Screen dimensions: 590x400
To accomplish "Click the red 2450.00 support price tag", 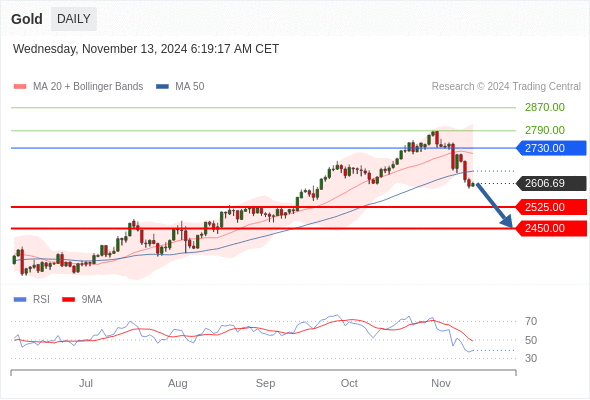I will (x=551, y=228).
